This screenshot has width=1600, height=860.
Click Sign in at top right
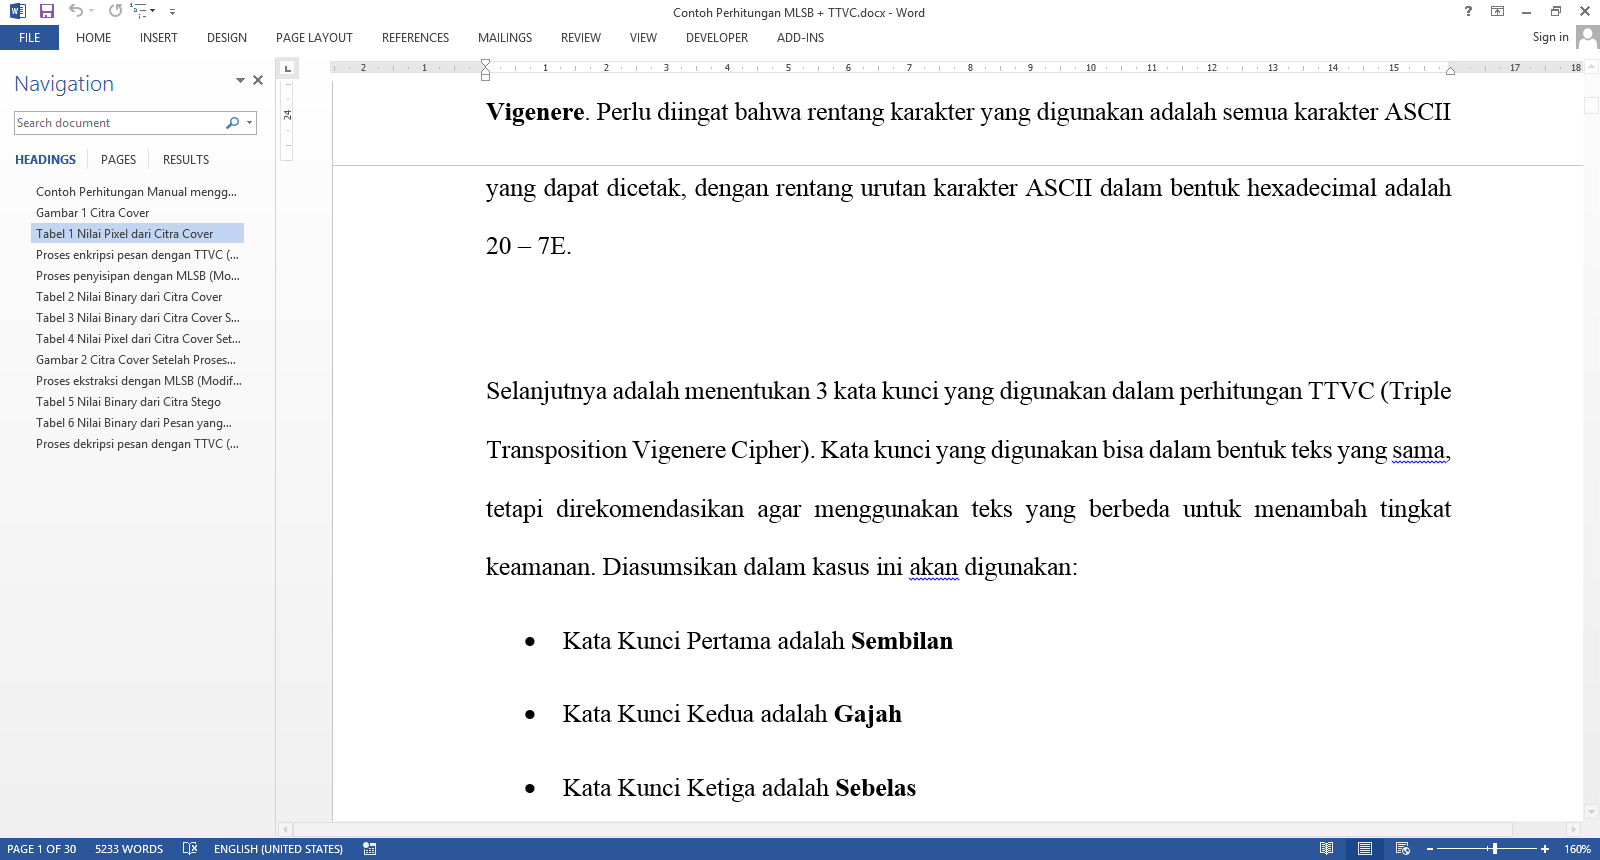[x=1550, y=37]
